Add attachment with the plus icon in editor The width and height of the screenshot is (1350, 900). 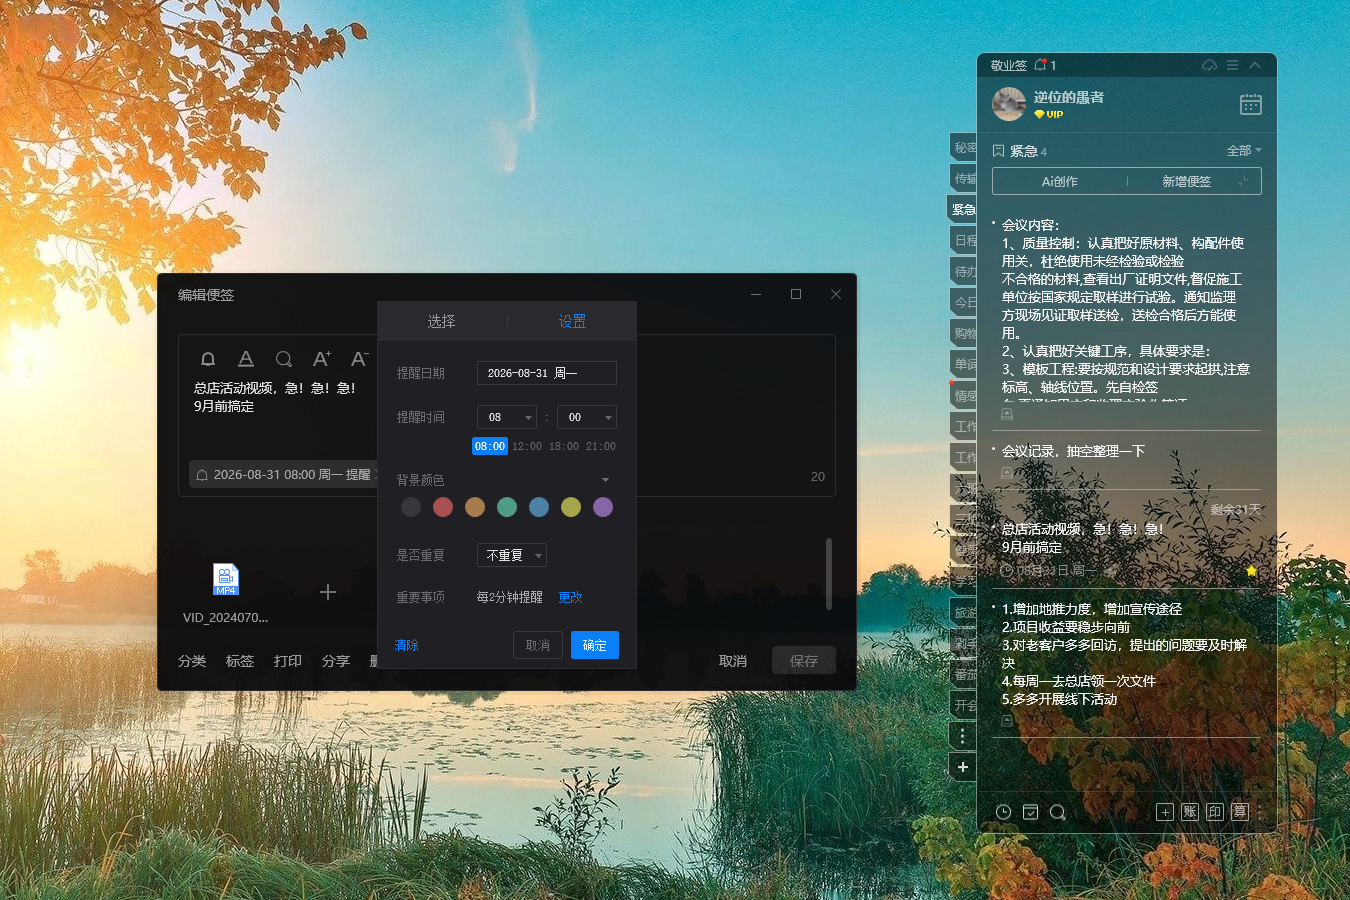tap(328, 592)
